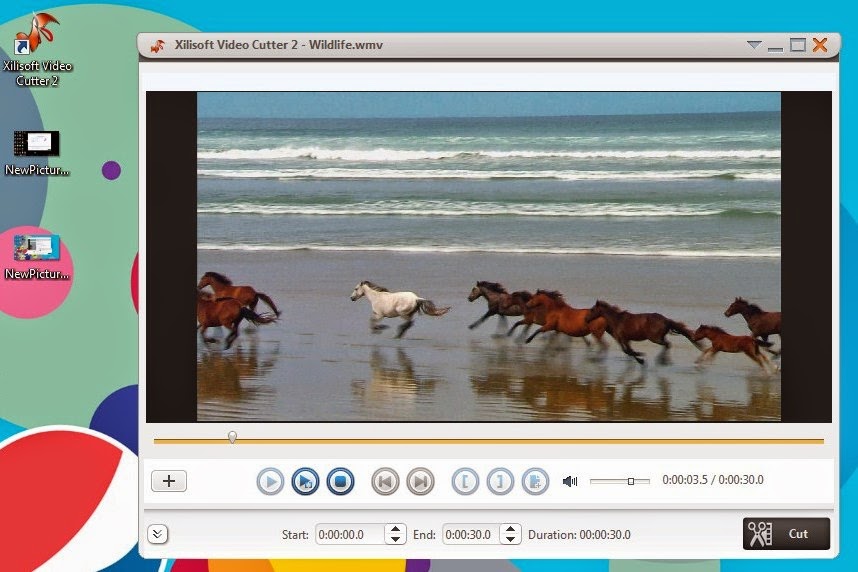Close the Xilisoft Video Cutter window

[x=820, y=45]
